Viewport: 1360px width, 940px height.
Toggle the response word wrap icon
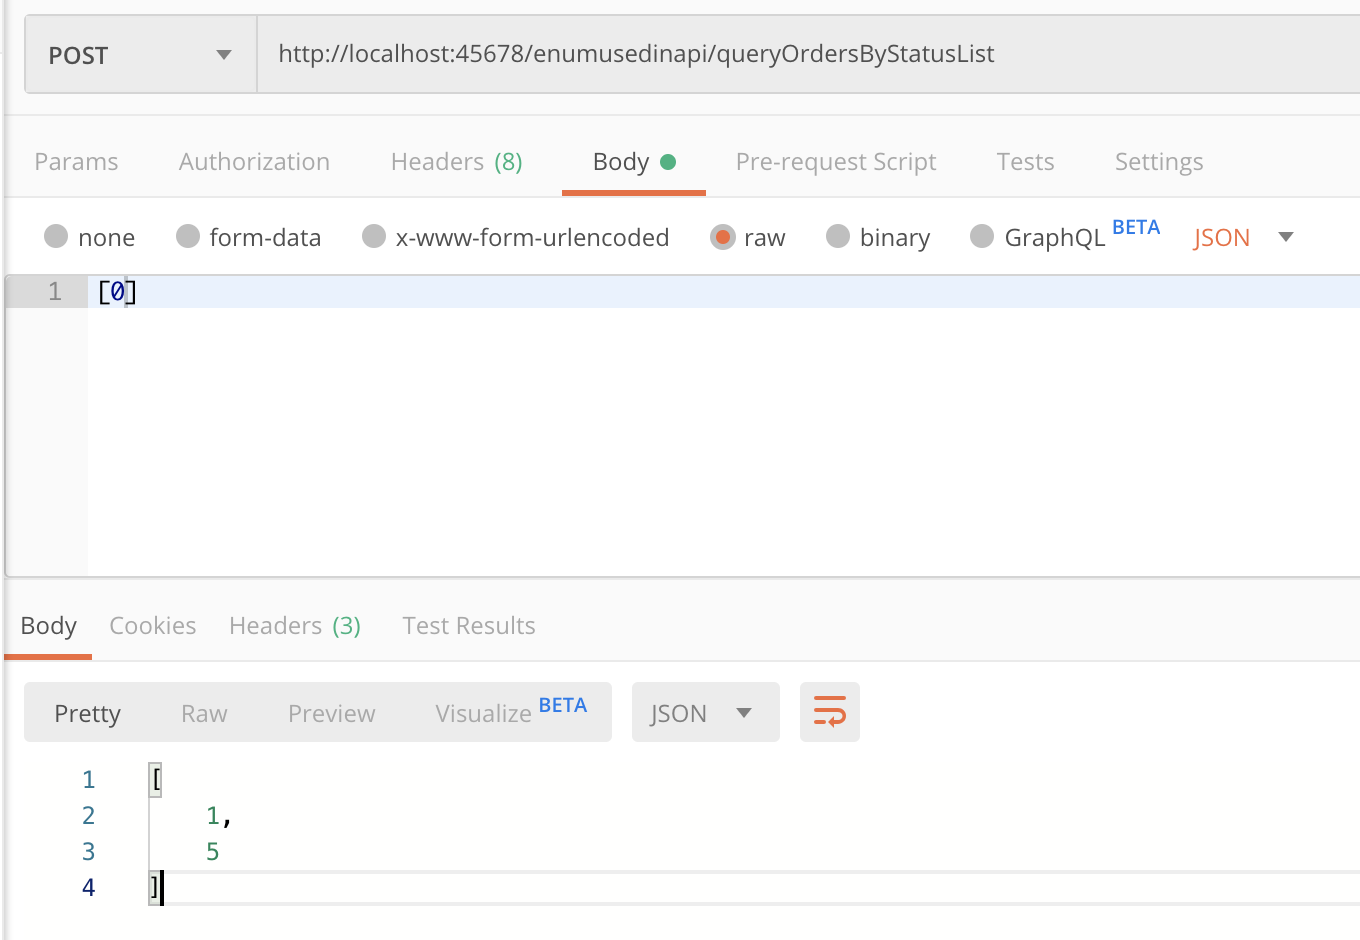click(x=829, y=712)
